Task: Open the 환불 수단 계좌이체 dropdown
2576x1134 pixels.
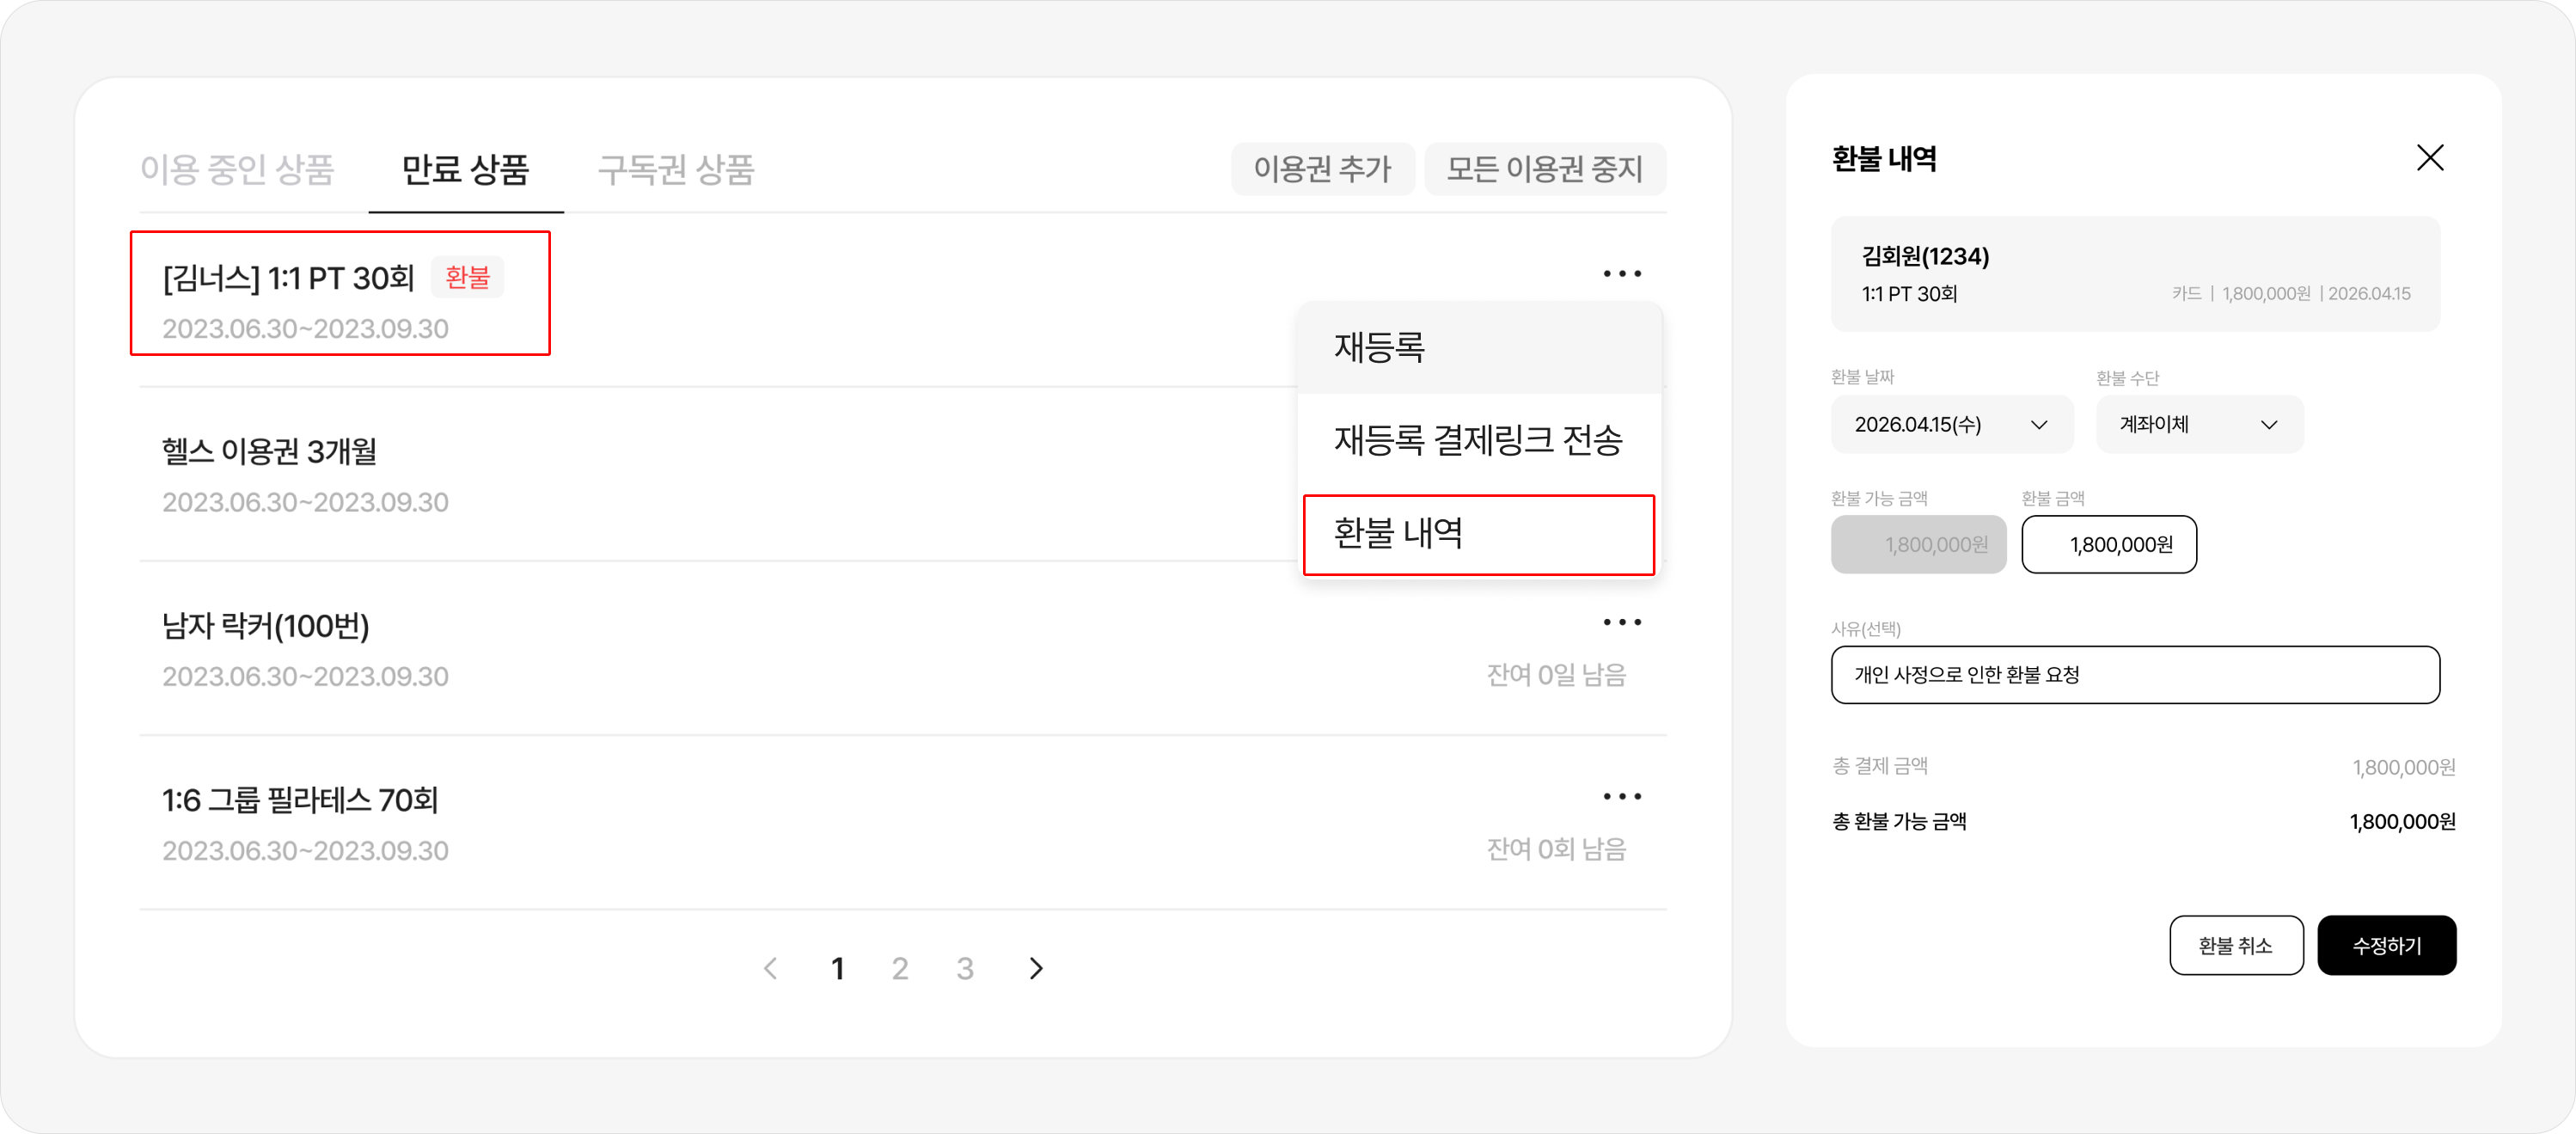Action: [x=2199, y=425]
